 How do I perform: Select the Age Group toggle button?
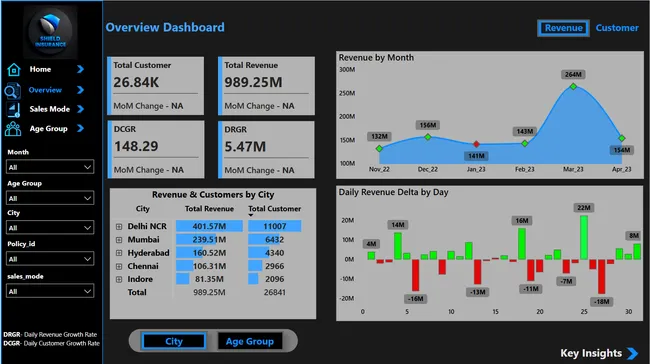click(250, 341)
